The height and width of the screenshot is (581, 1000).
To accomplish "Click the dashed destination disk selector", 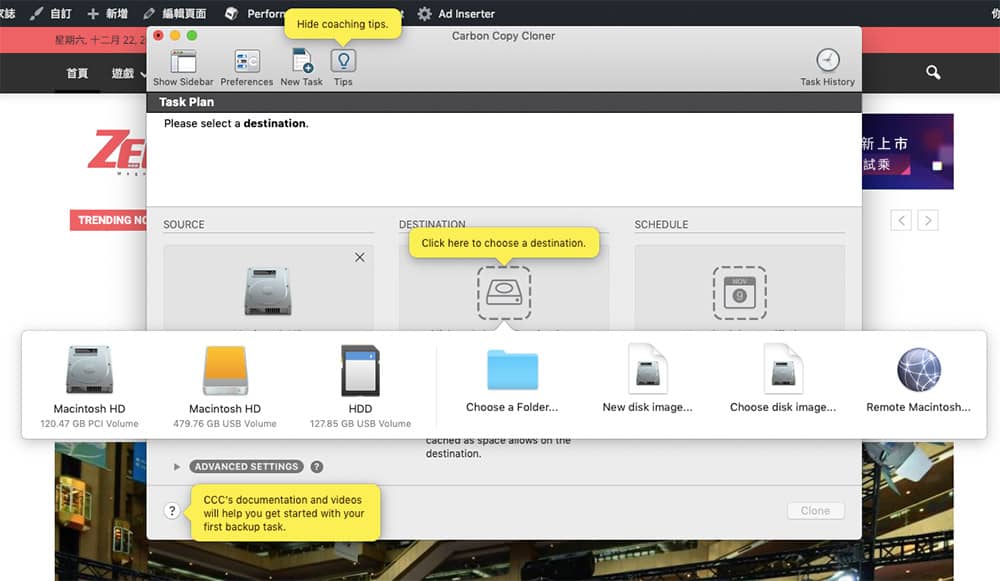I will point(504,293).
